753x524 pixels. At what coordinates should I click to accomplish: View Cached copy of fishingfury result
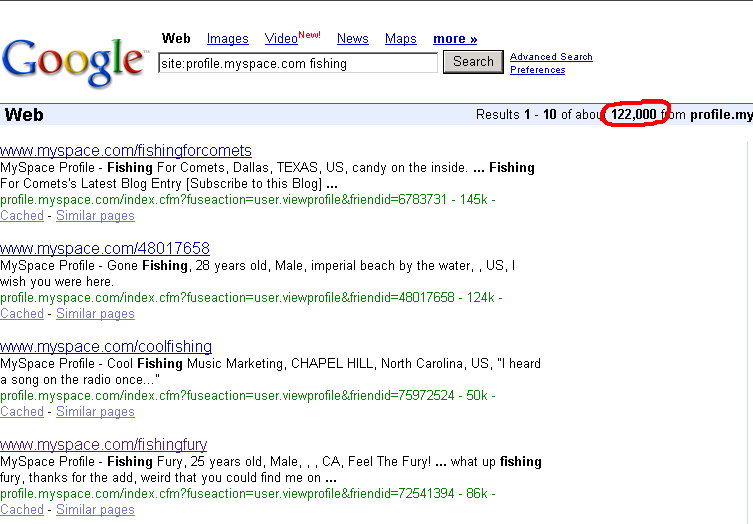tap(22, 510)
